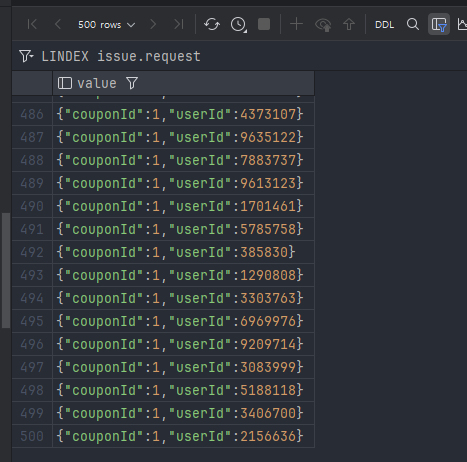This screenshot has height=462, width=467.
Task: Go to previous page arrow
Action: (58, 24)
